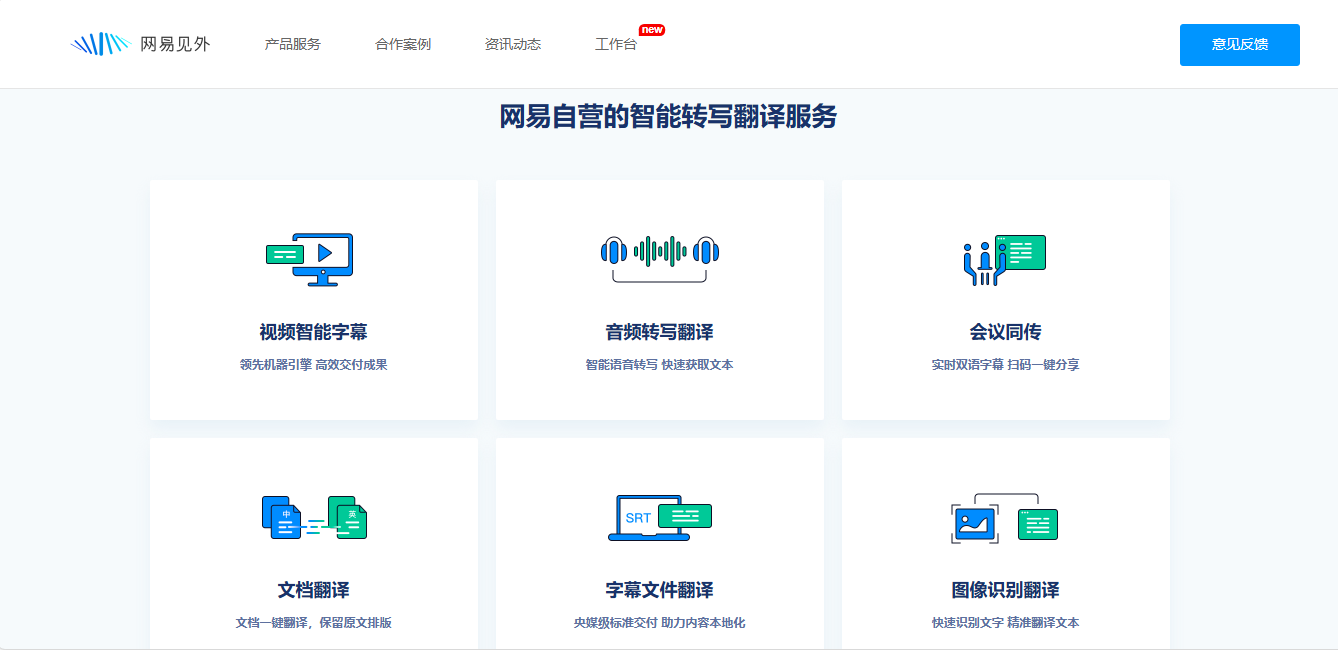Image resolution: width=1338 pixels, height=650 pixels.
Task: Click 领先机器引擎 高效交付成果 description
Action: (x=314, y=365)
